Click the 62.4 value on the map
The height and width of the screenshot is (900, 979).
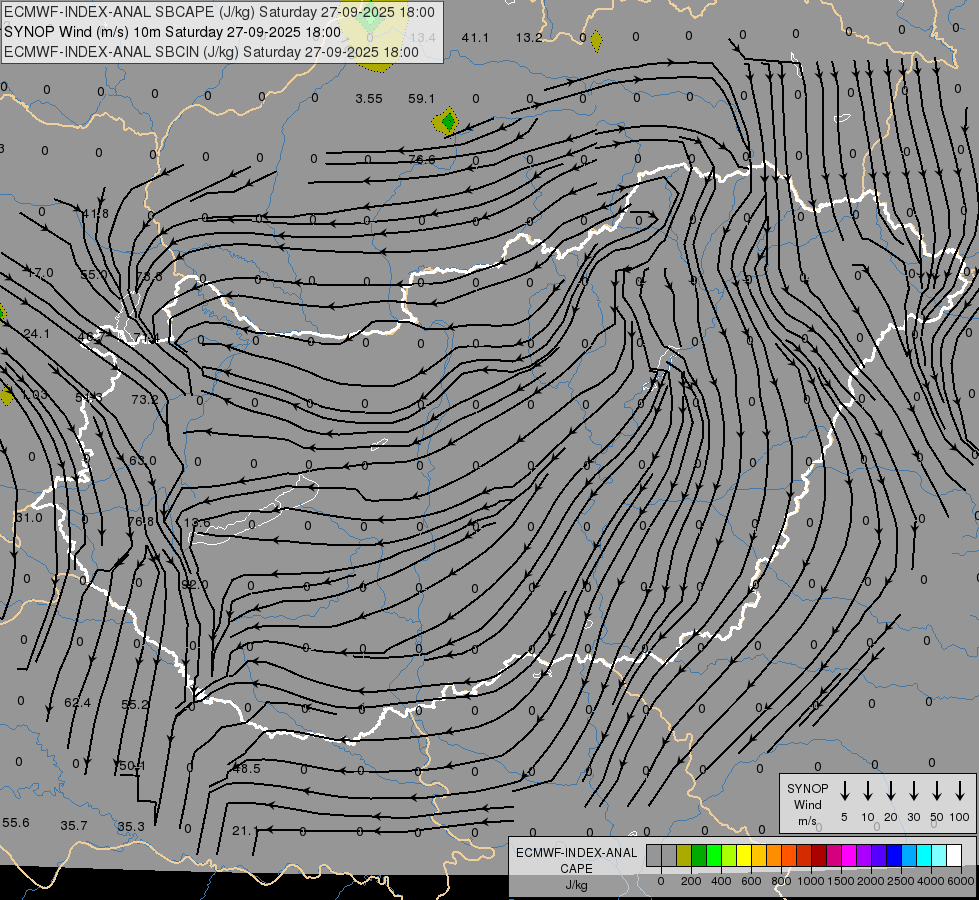point(77,703)
